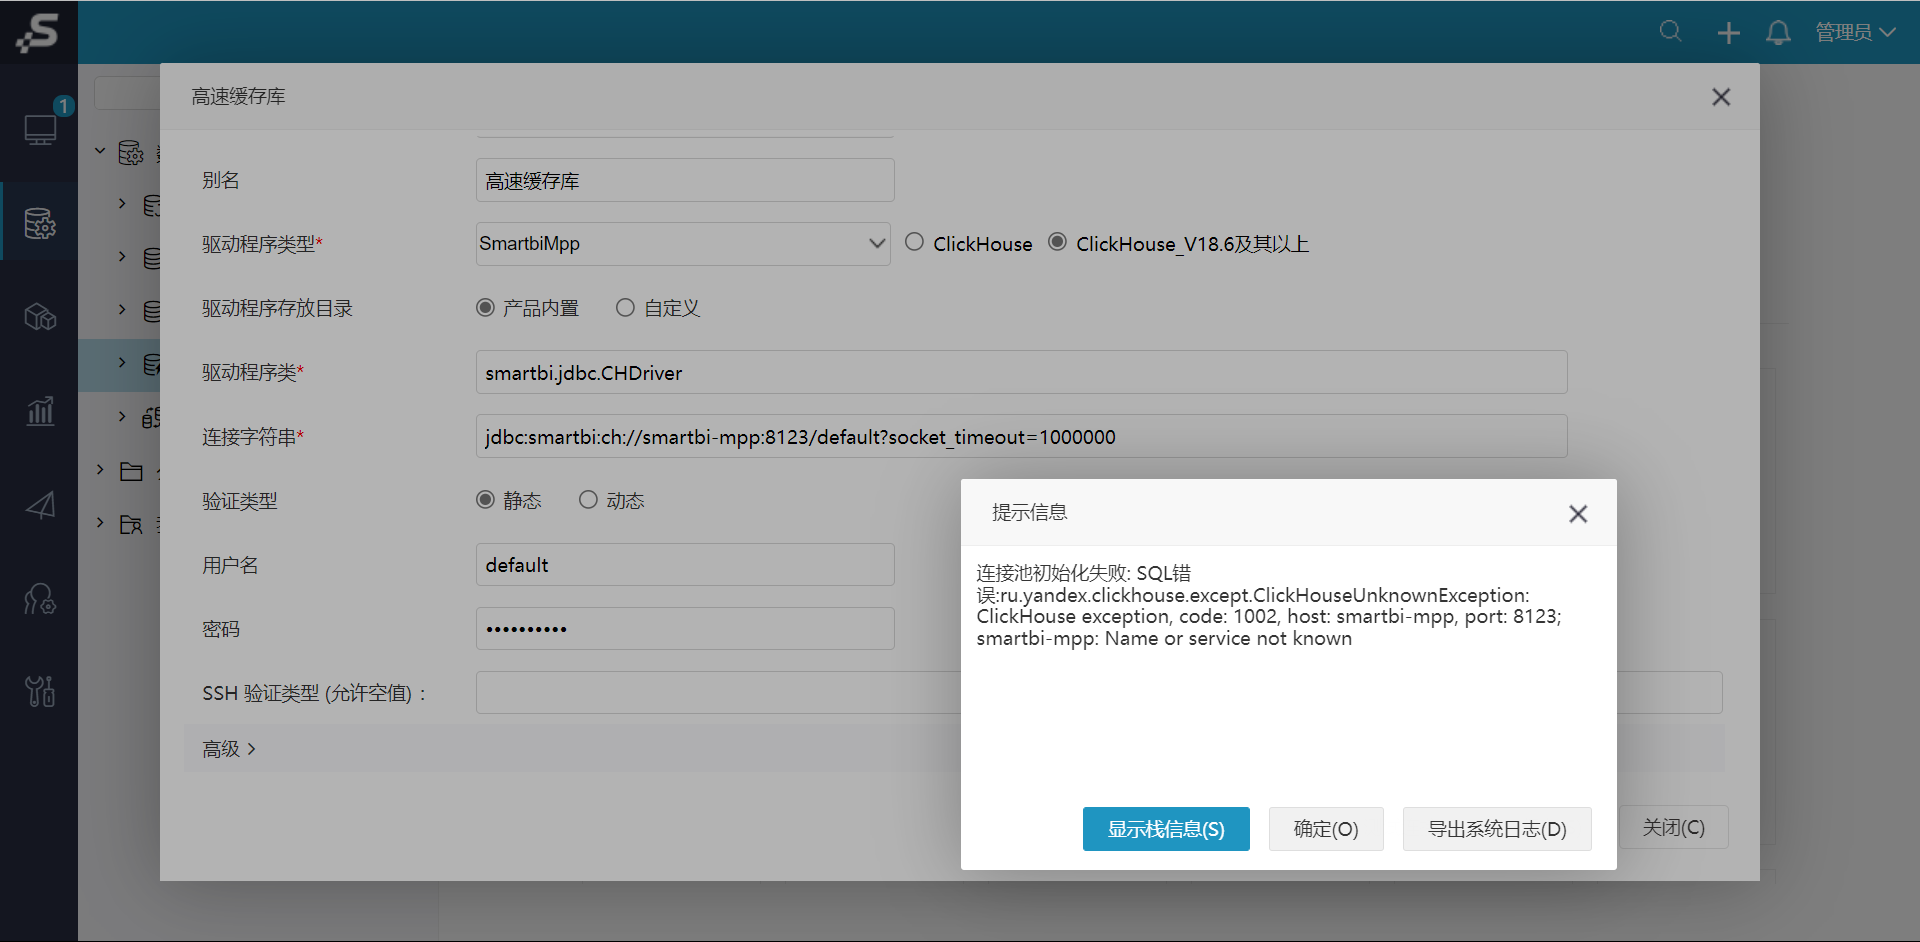Select the 静态 verification type radio
Screen dimensions: 1920x942
485,499
